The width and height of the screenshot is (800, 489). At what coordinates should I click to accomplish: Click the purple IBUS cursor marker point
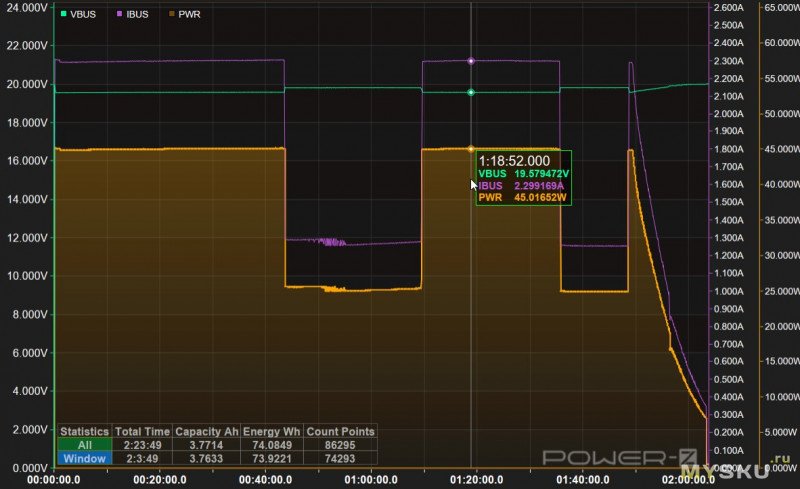[x=471, y=61]
